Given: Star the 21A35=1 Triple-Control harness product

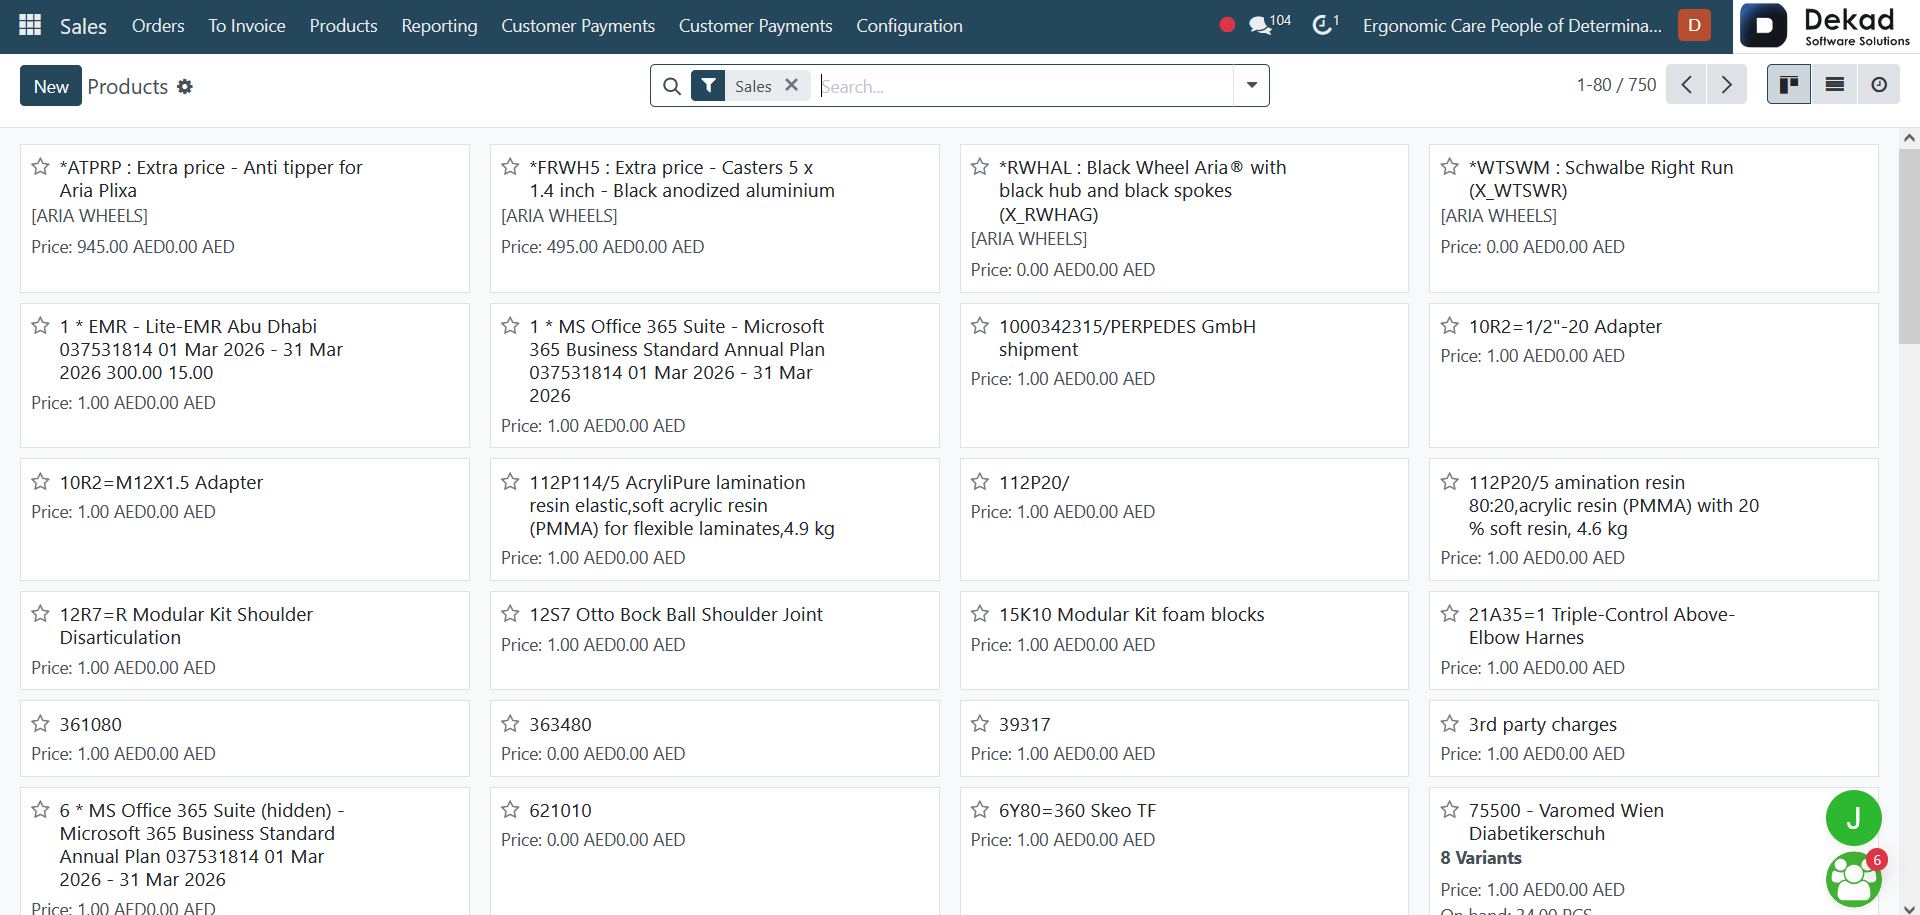Looking at the screenshot, I should (x=1450, y=614).
